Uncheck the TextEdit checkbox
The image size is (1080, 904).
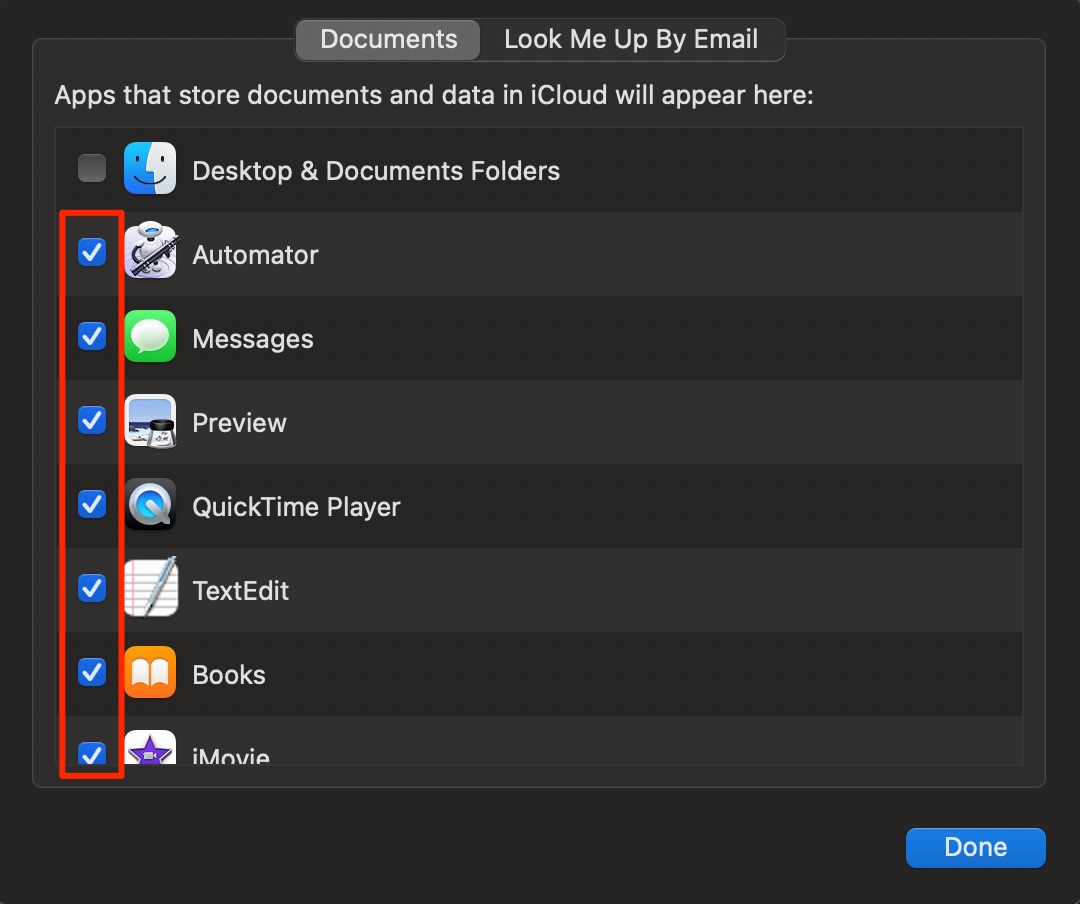tap(91, 589)
